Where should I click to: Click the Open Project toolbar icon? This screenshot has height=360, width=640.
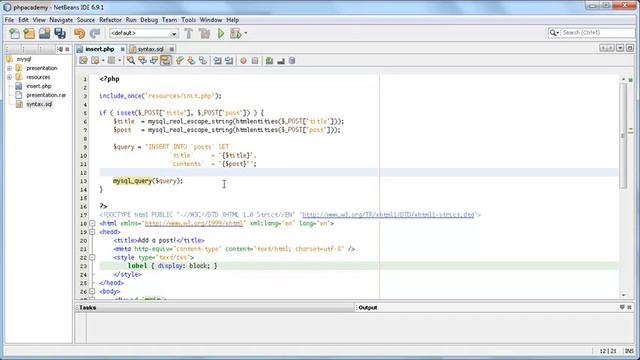point(44,33)
